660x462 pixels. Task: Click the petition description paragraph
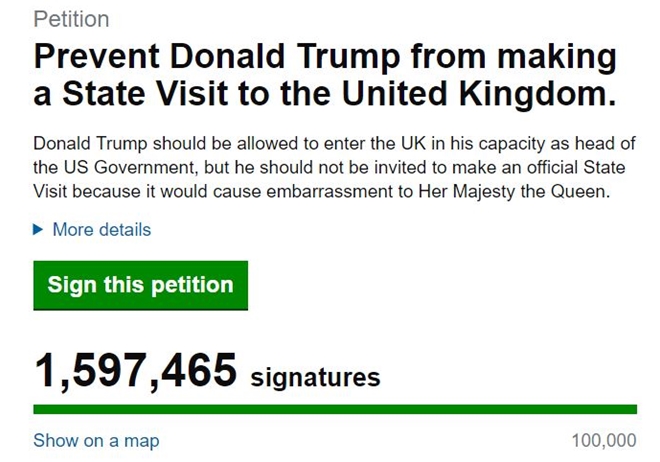click(x=334, y=167)
